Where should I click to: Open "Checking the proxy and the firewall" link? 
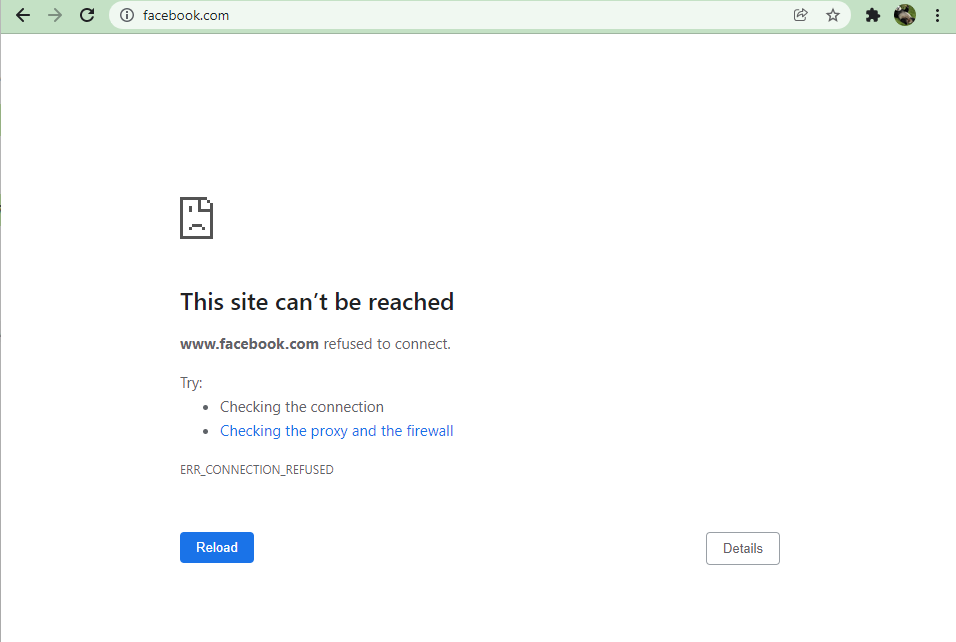pyautogui.click(x=337, y=431)
